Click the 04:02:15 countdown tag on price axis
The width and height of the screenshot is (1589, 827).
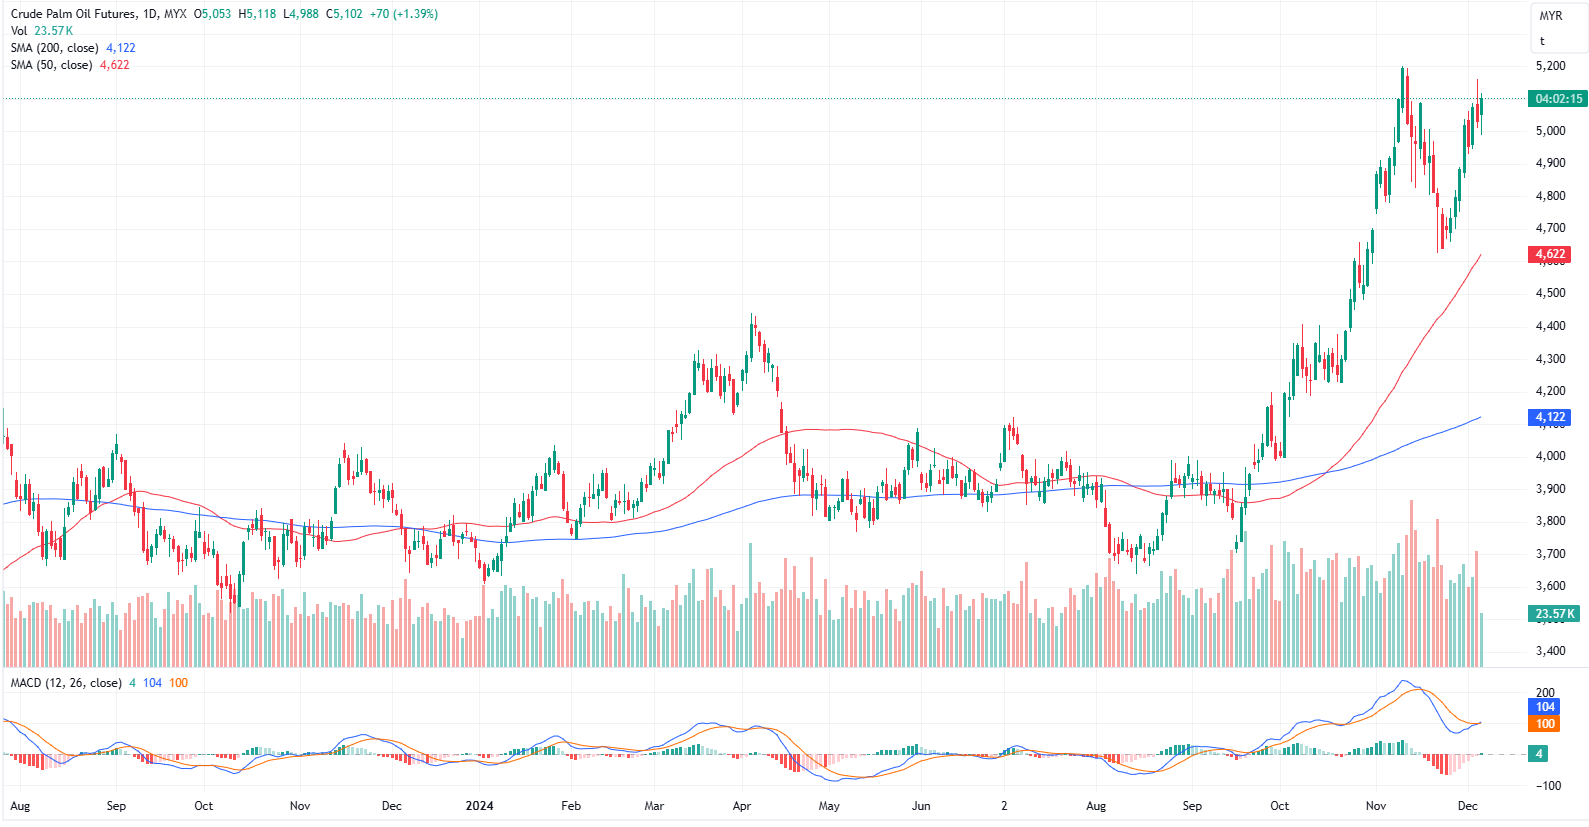click(1558, 99)
